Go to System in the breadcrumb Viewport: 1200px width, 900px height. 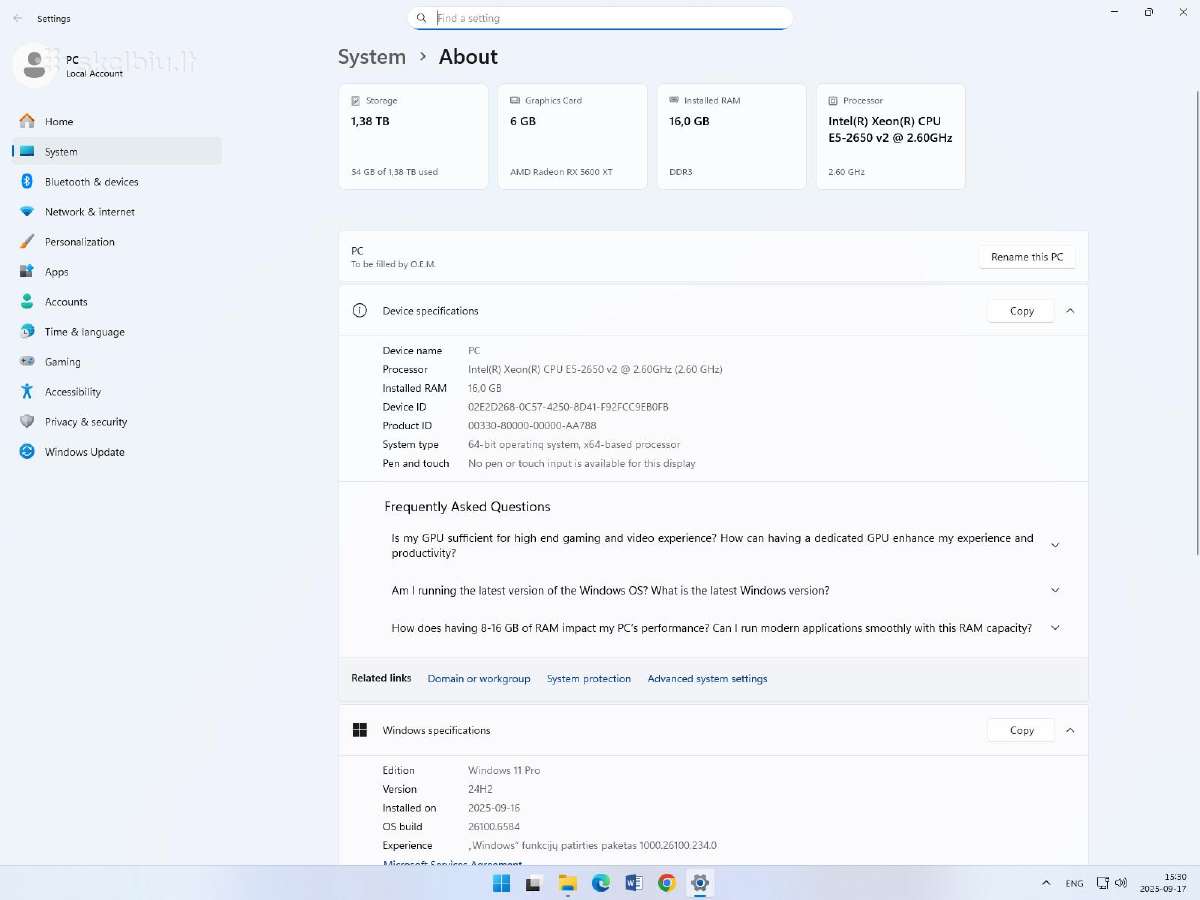coord(372,57)
